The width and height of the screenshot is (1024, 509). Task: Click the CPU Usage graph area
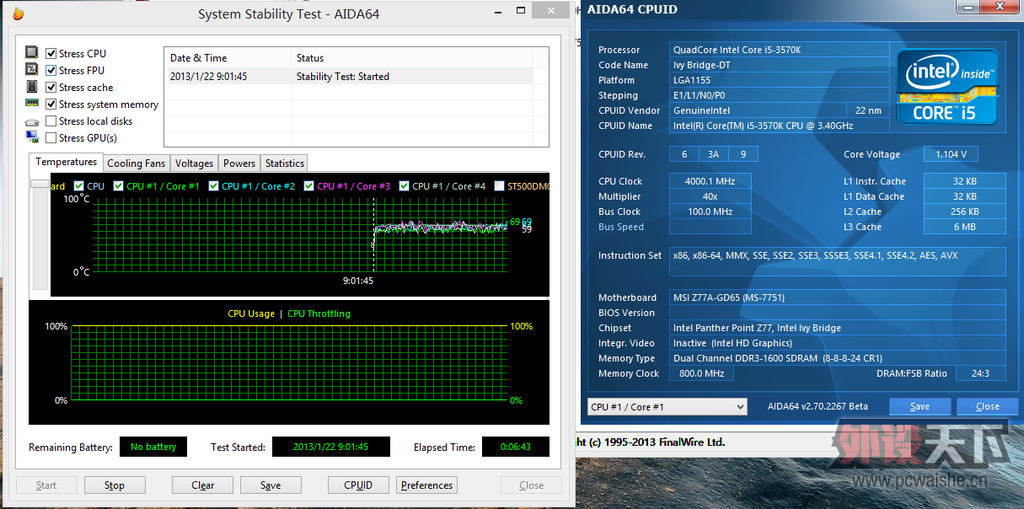[x=289, y=363]
